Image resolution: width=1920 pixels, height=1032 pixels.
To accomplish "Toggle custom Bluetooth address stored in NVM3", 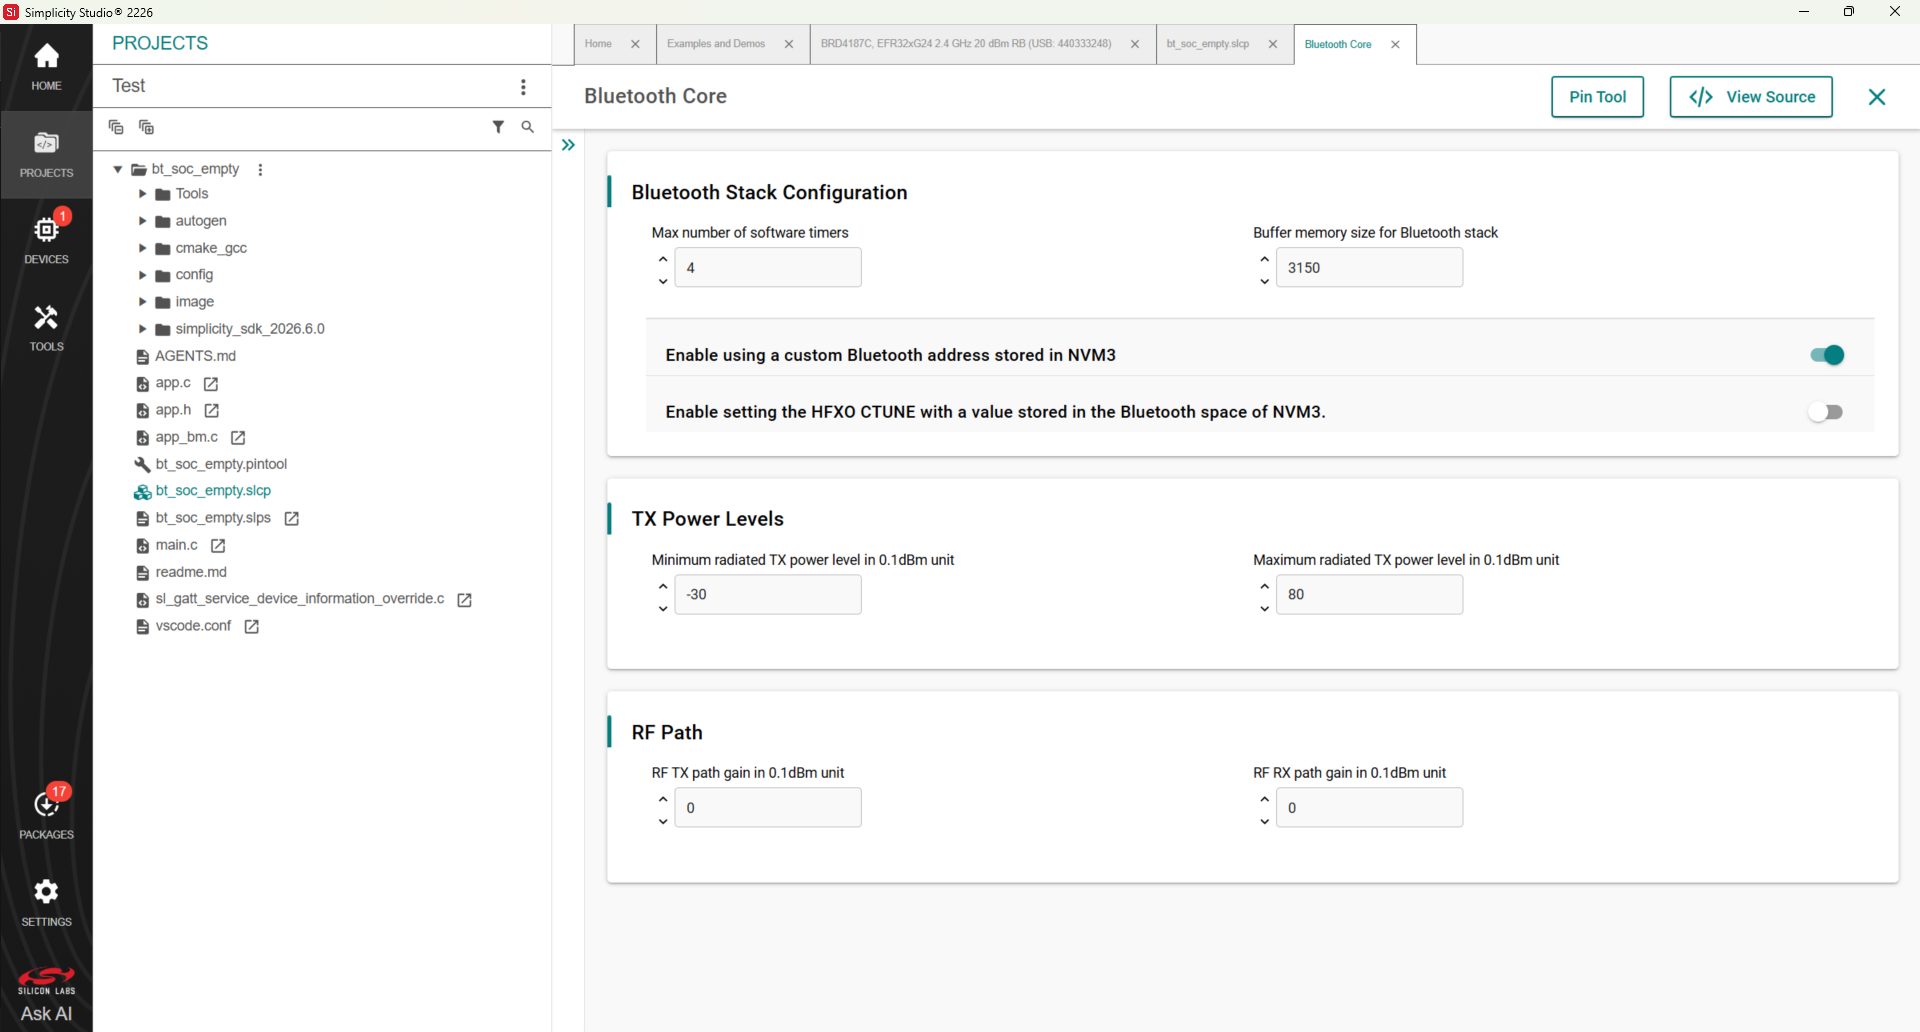I will point(1827,355).
